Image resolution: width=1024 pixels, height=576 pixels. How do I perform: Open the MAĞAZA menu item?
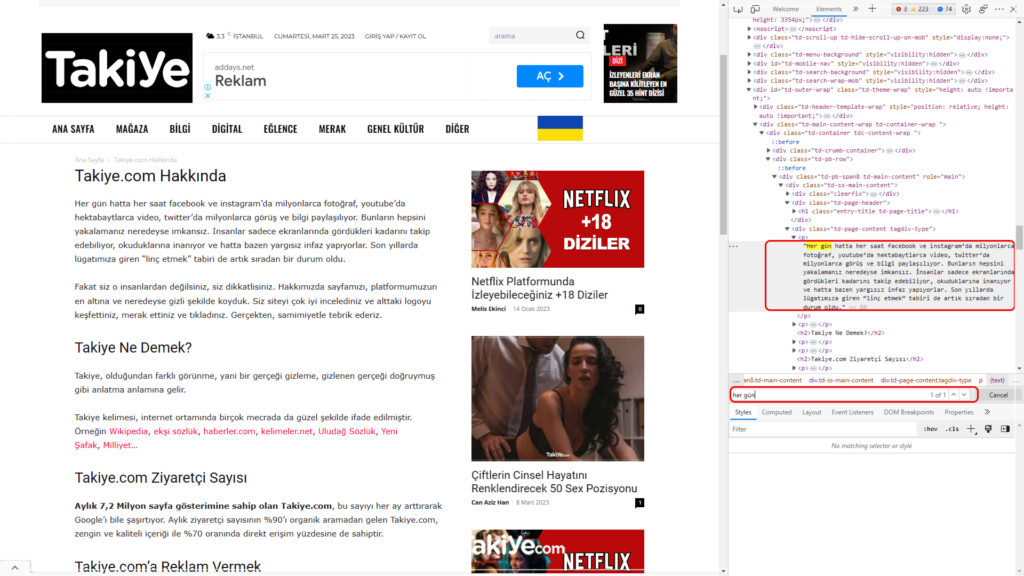[x=132, y=129]
